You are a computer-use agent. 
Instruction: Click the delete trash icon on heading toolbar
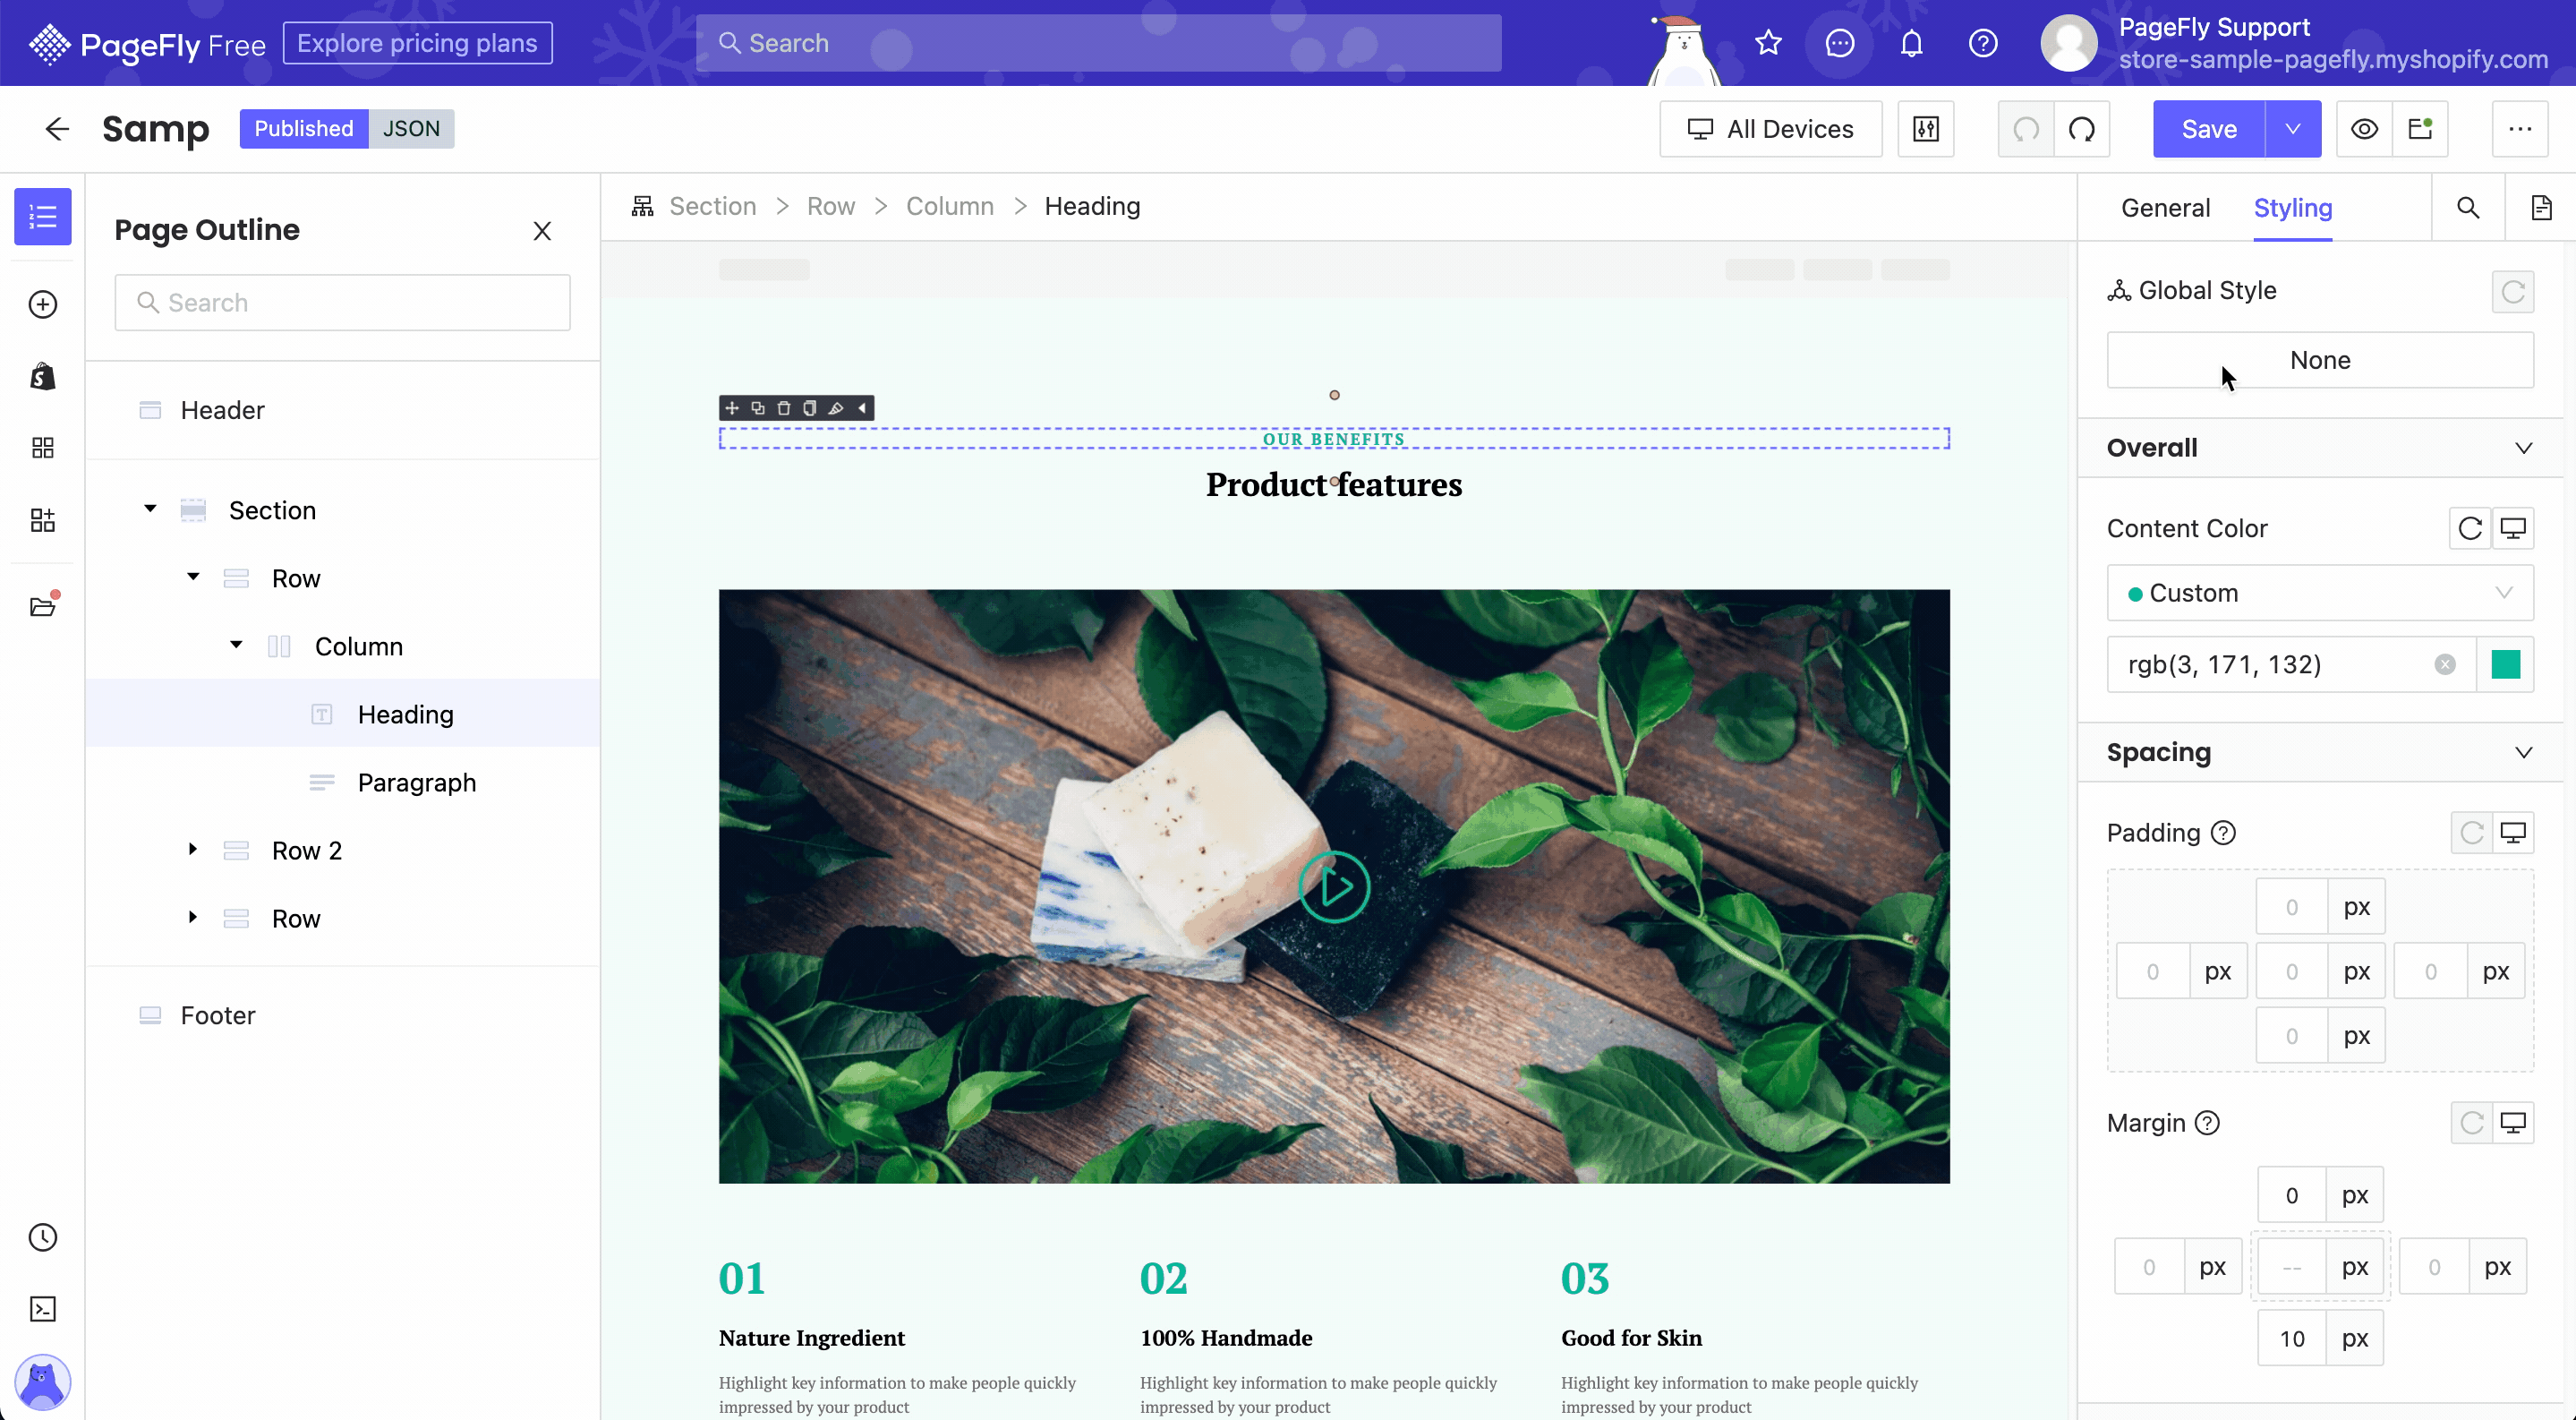(784, 408)
